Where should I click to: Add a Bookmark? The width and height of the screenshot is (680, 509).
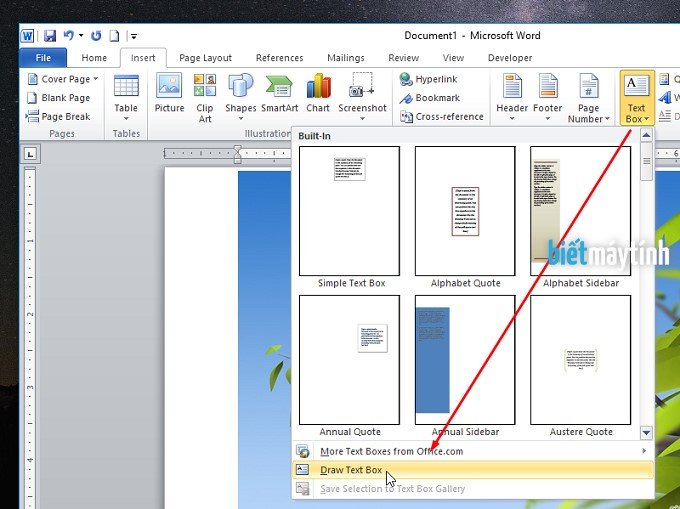coord(430,98)
